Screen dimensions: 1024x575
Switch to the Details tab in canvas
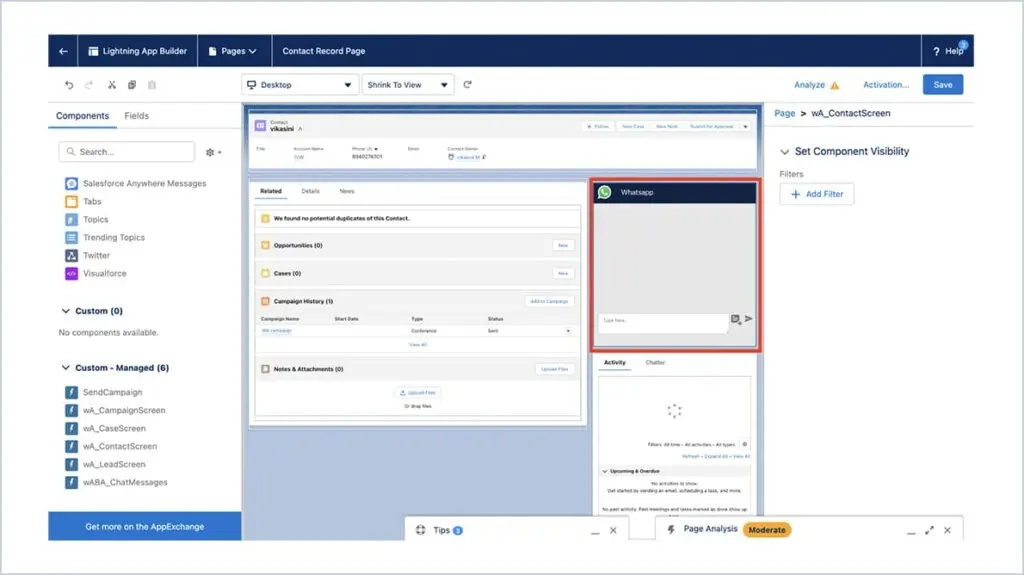(310, 191)
